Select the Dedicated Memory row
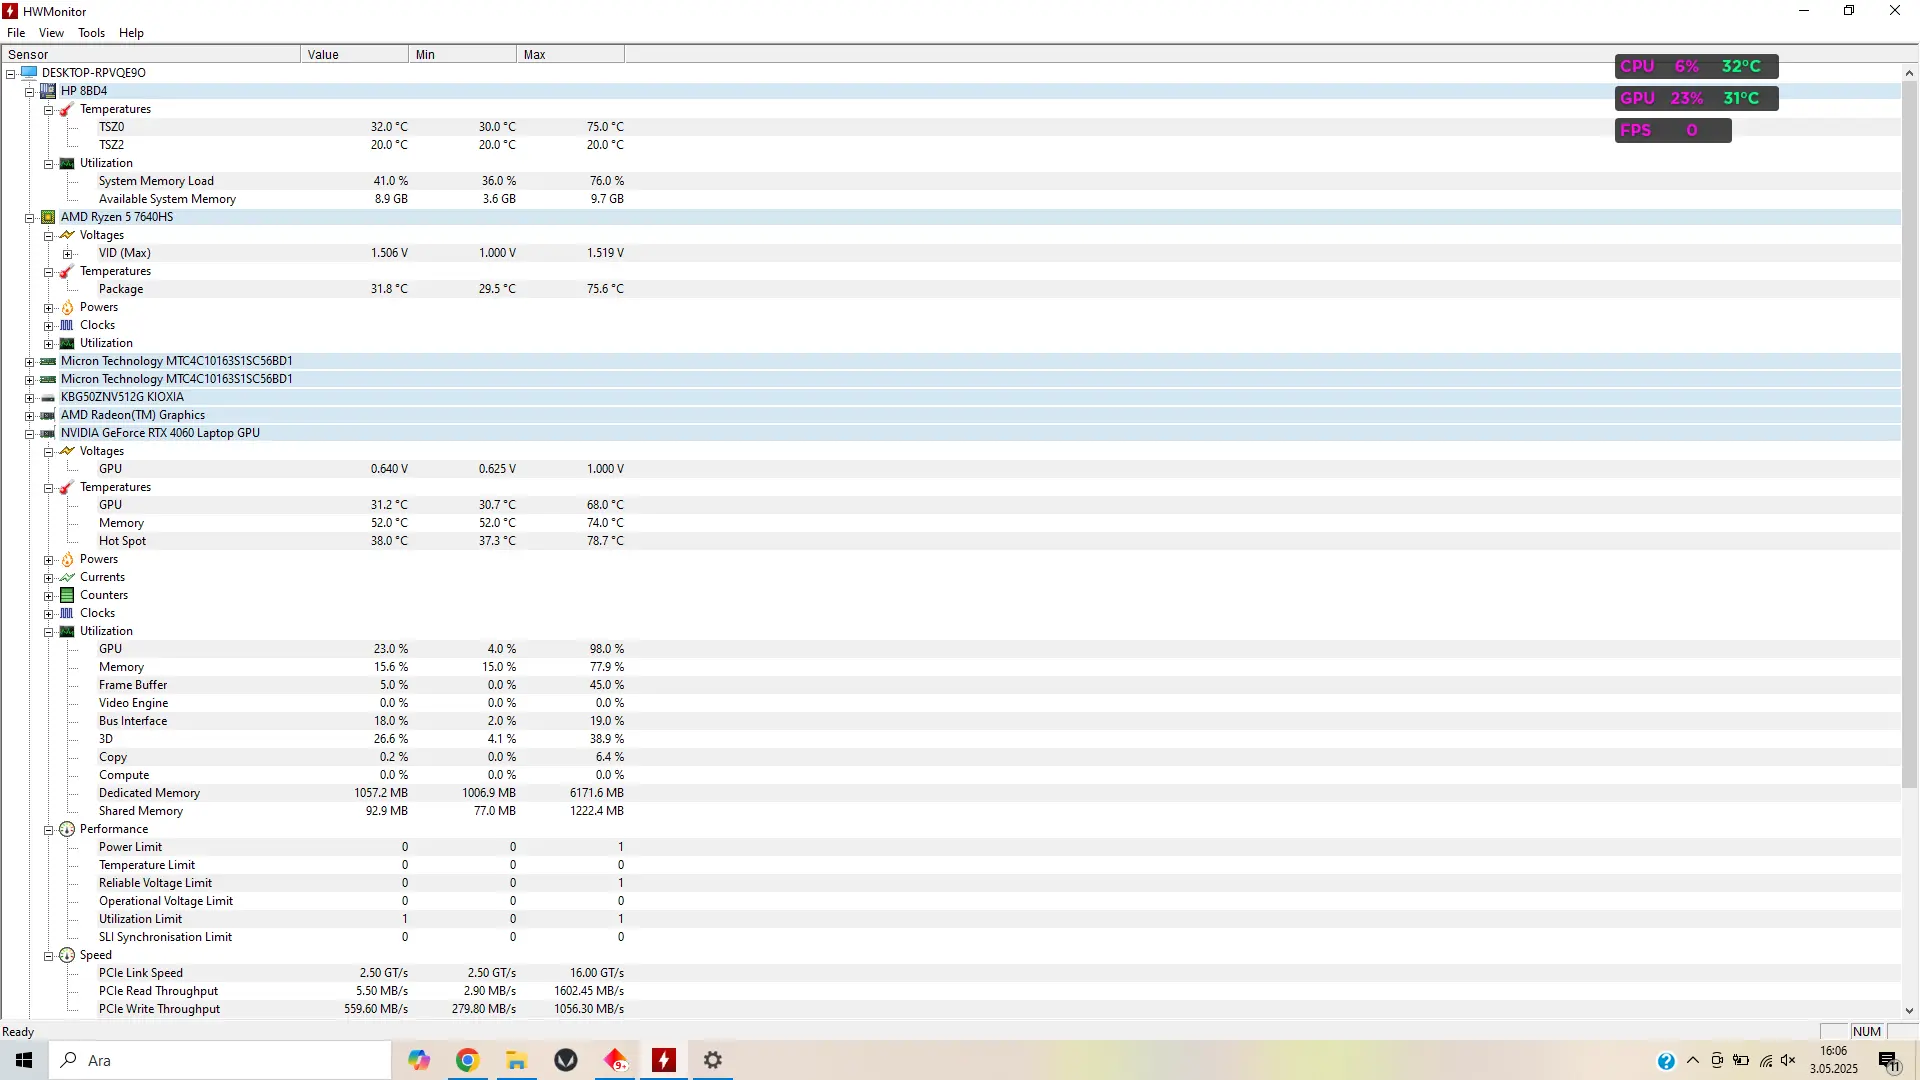 950,793
